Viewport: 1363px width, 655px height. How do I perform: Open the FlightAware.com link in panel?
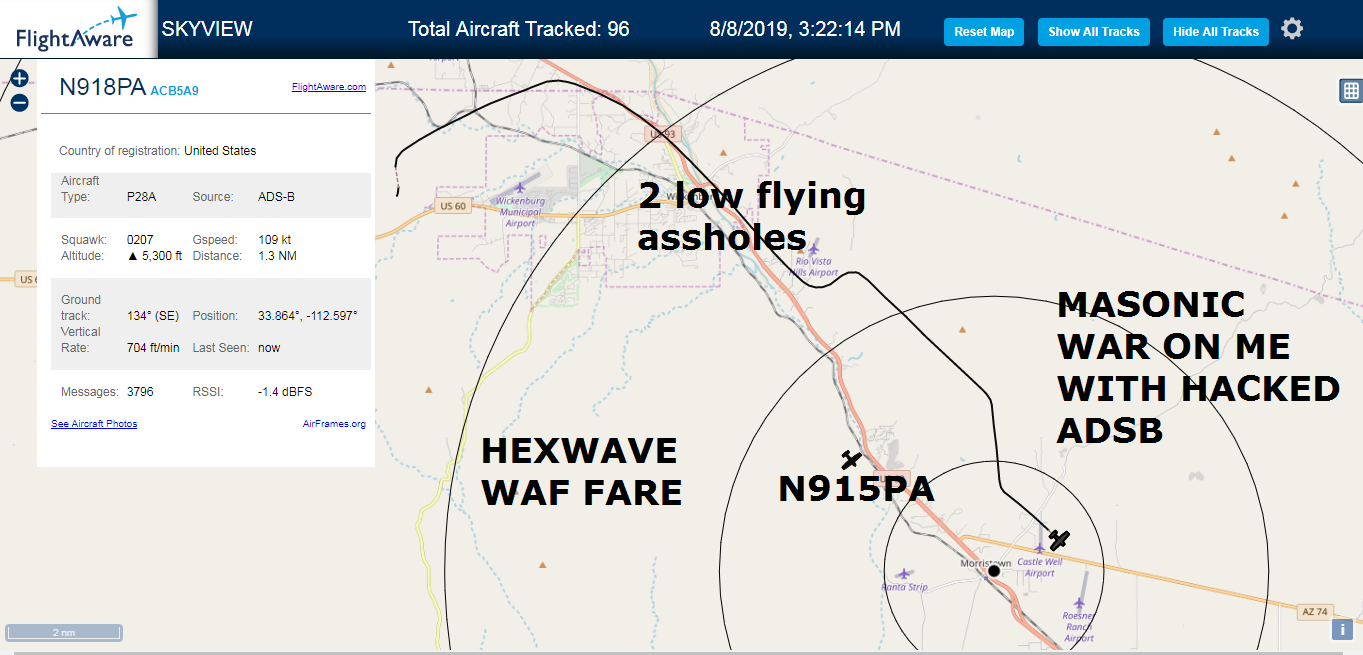coord(329,87)
